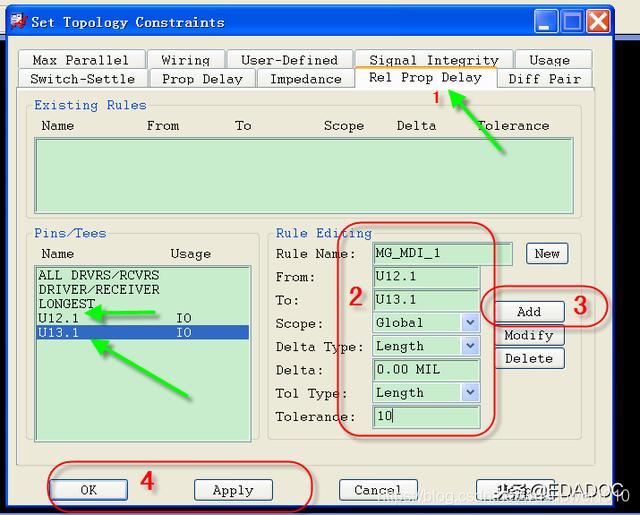Confirm with the OK button
640x515 pixels.
[89, 490]
